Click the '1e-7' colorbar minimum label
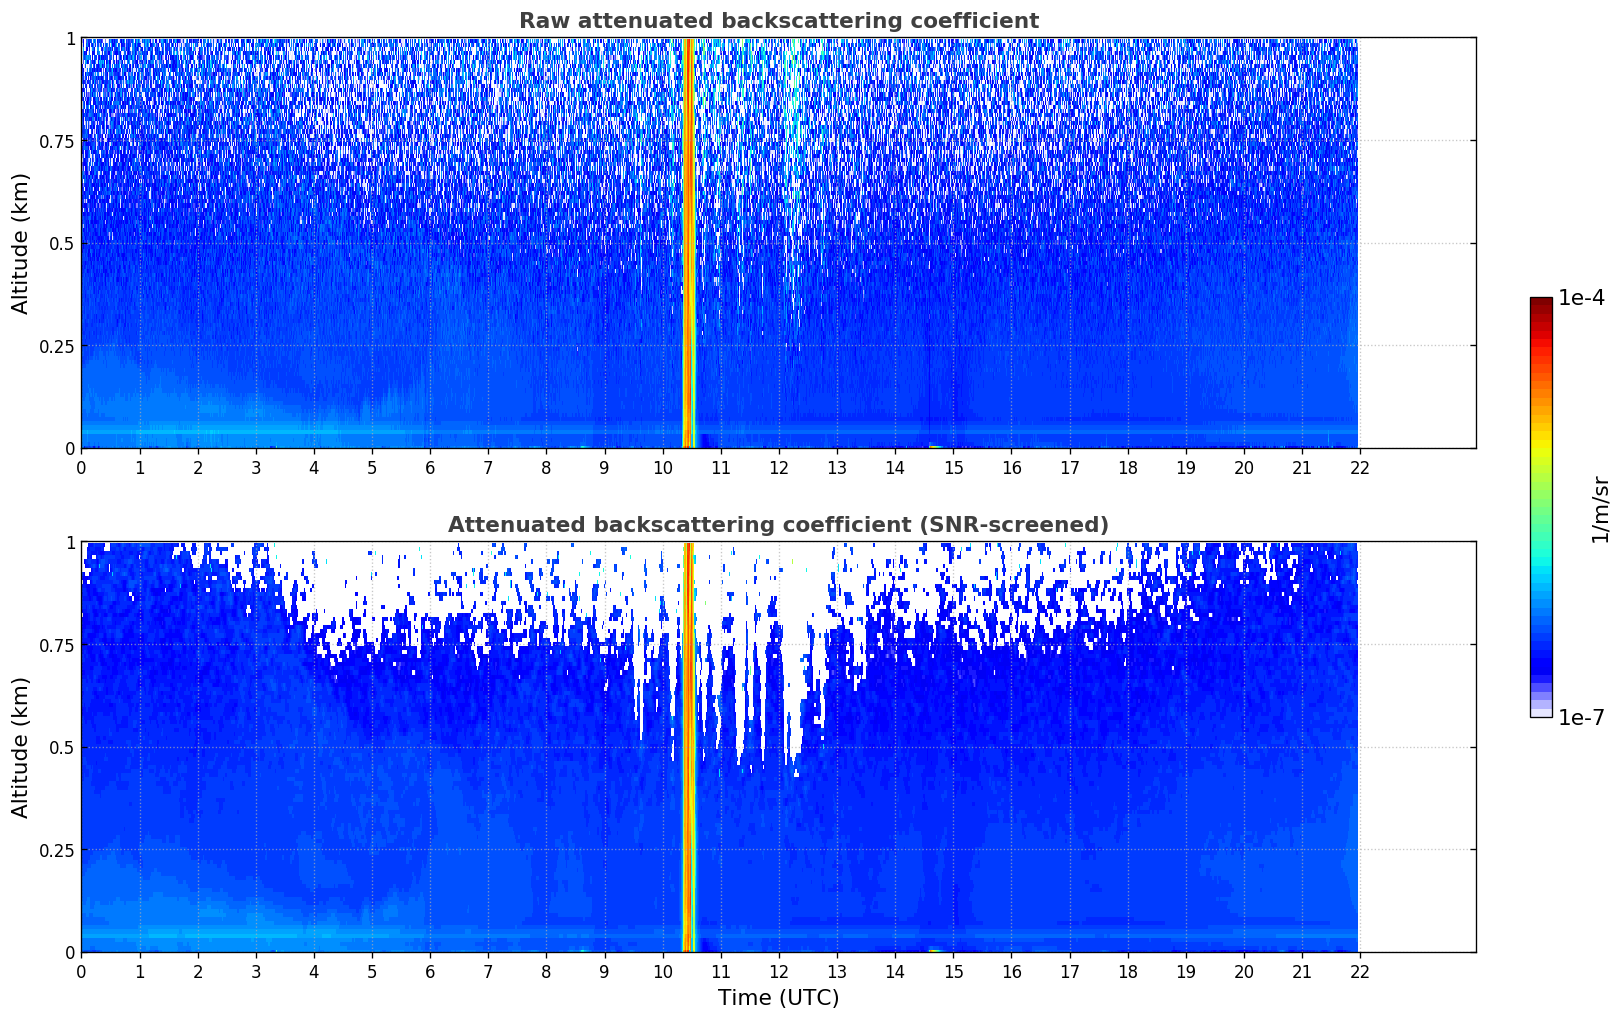Viewport: 1621px width, 1020px height. point(1581,718)
